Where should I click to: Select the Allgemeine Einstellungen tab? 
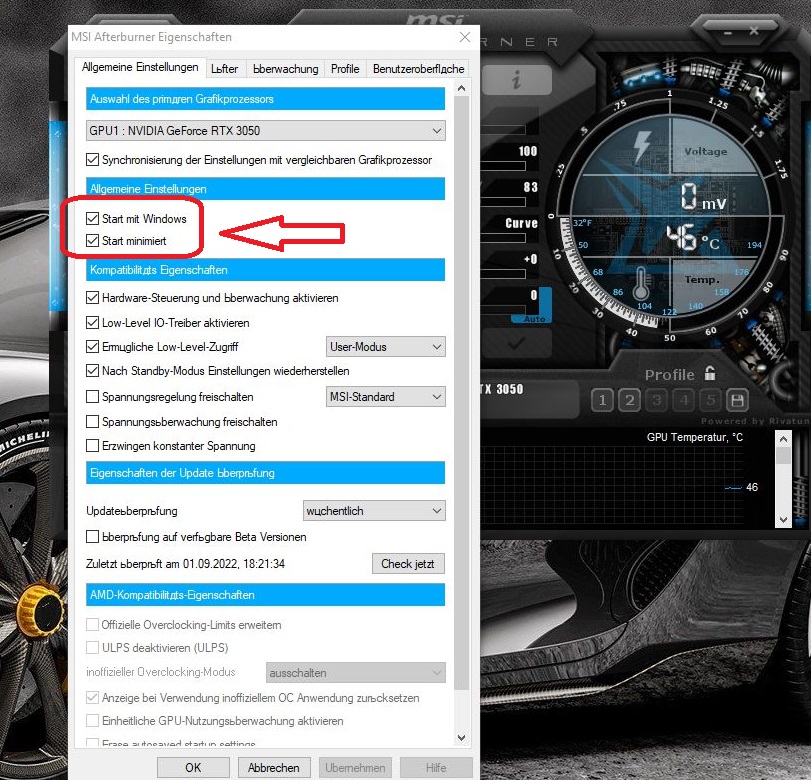[x=140, y=67]
